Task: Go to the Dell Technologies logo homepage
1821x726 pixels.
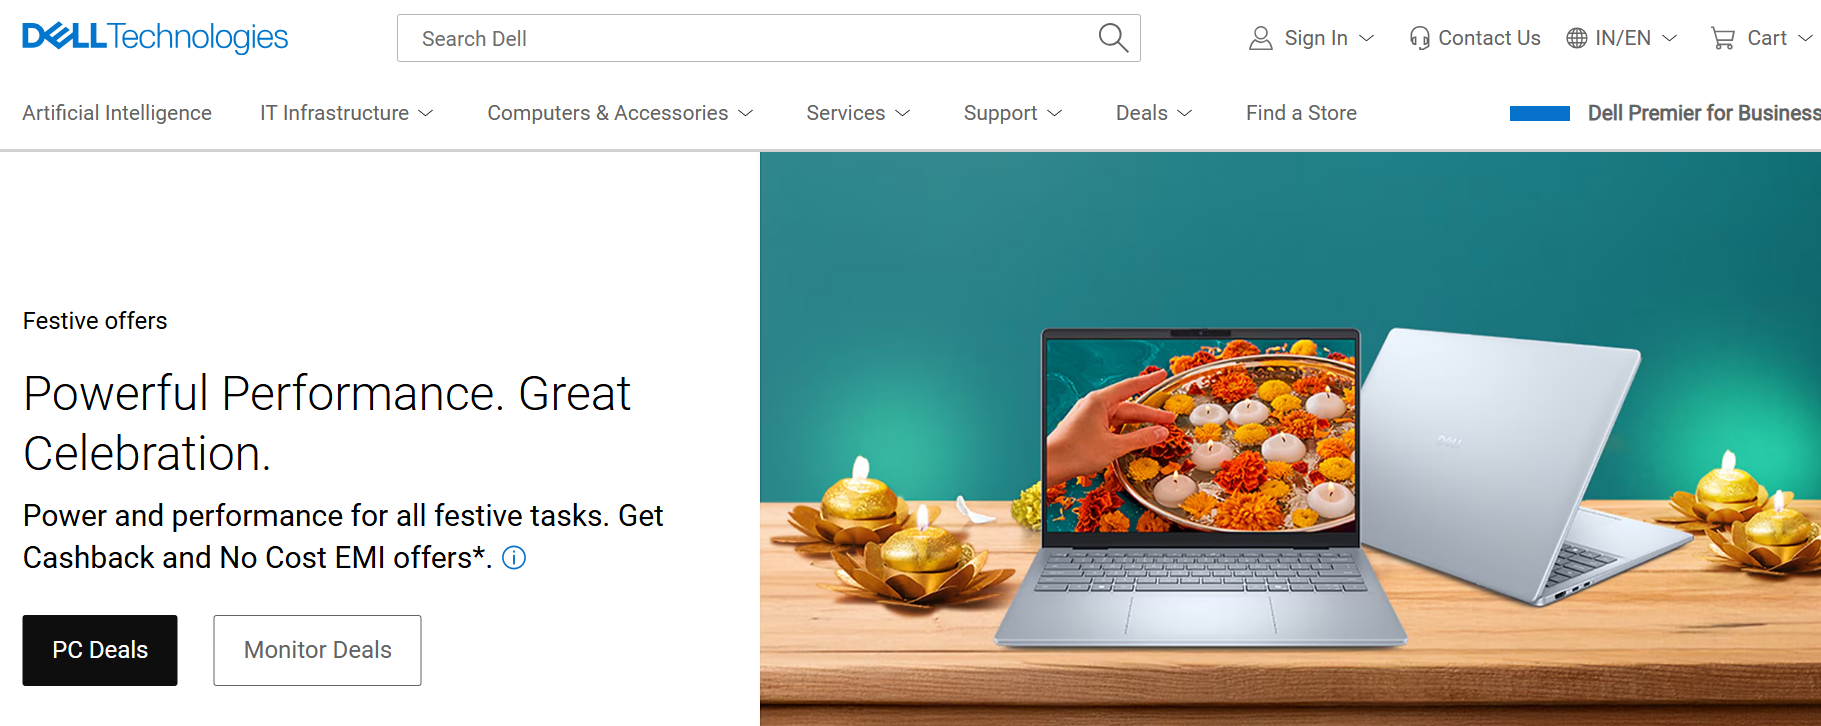Action: pyautogui.click(x=155, y=37)
